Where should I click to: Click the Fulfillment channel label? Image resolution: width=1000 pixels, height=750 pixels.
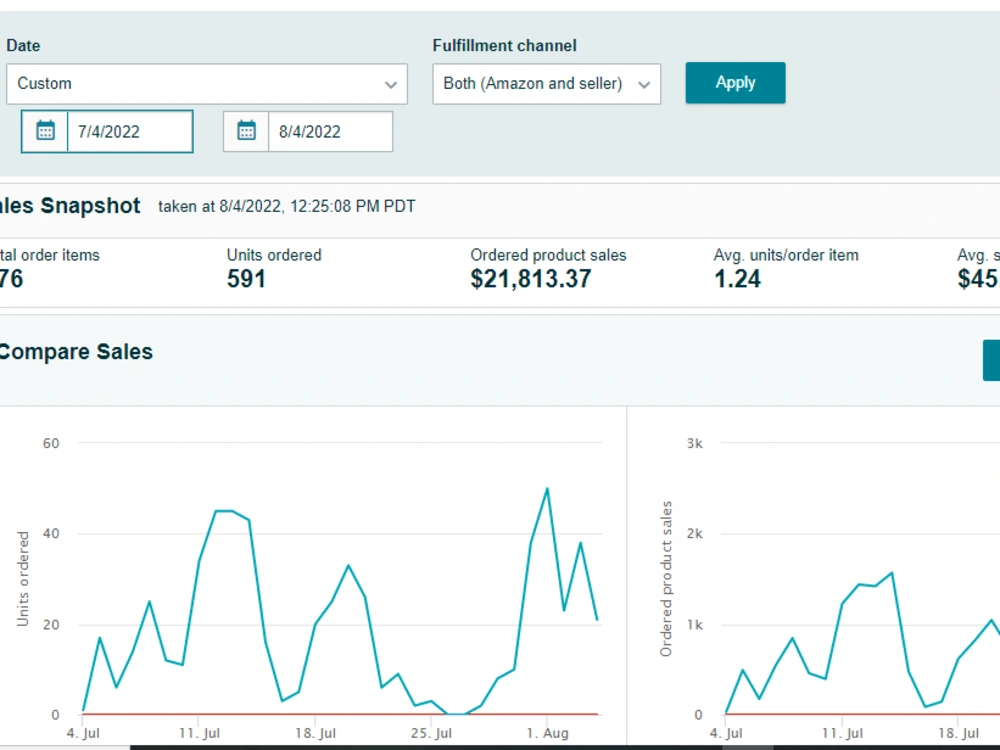504,46
